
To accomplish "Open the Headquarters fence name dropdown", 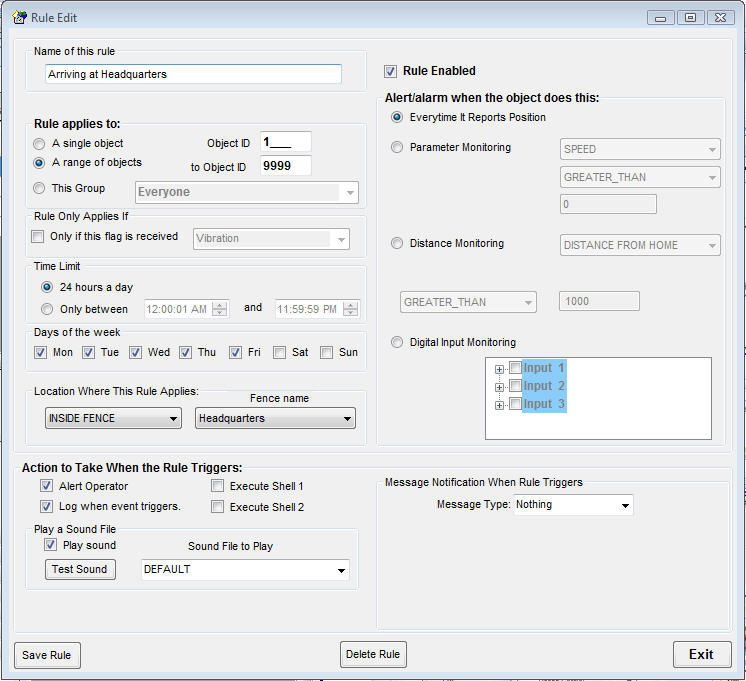I will click(x=275, y=418).
